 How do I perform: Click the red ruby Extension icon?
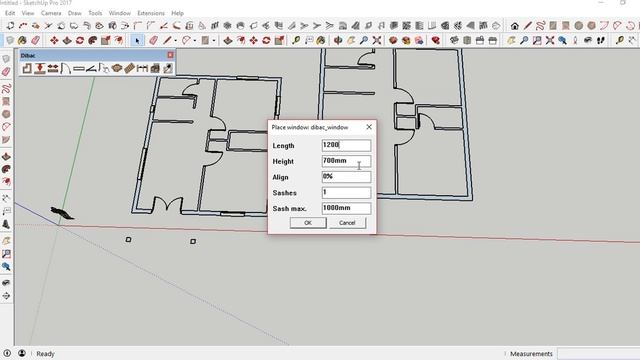click(436, 40)
